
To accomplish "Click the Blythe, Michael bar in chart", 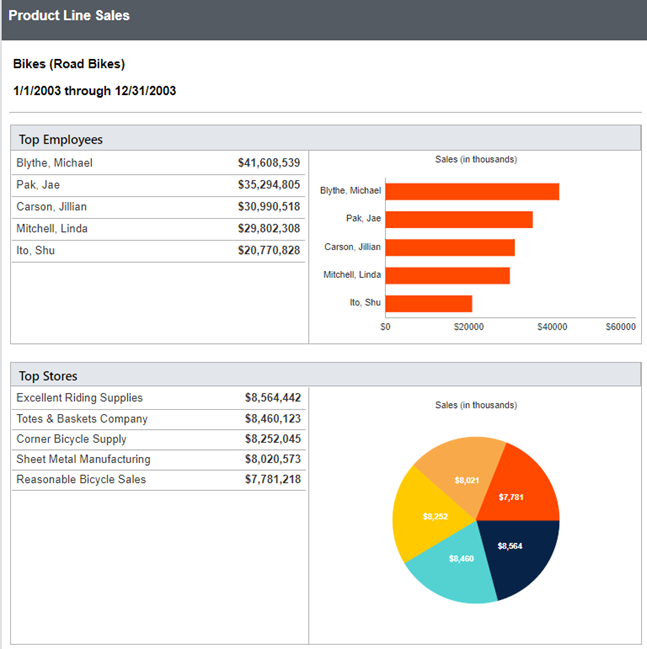I will [472, 191].
